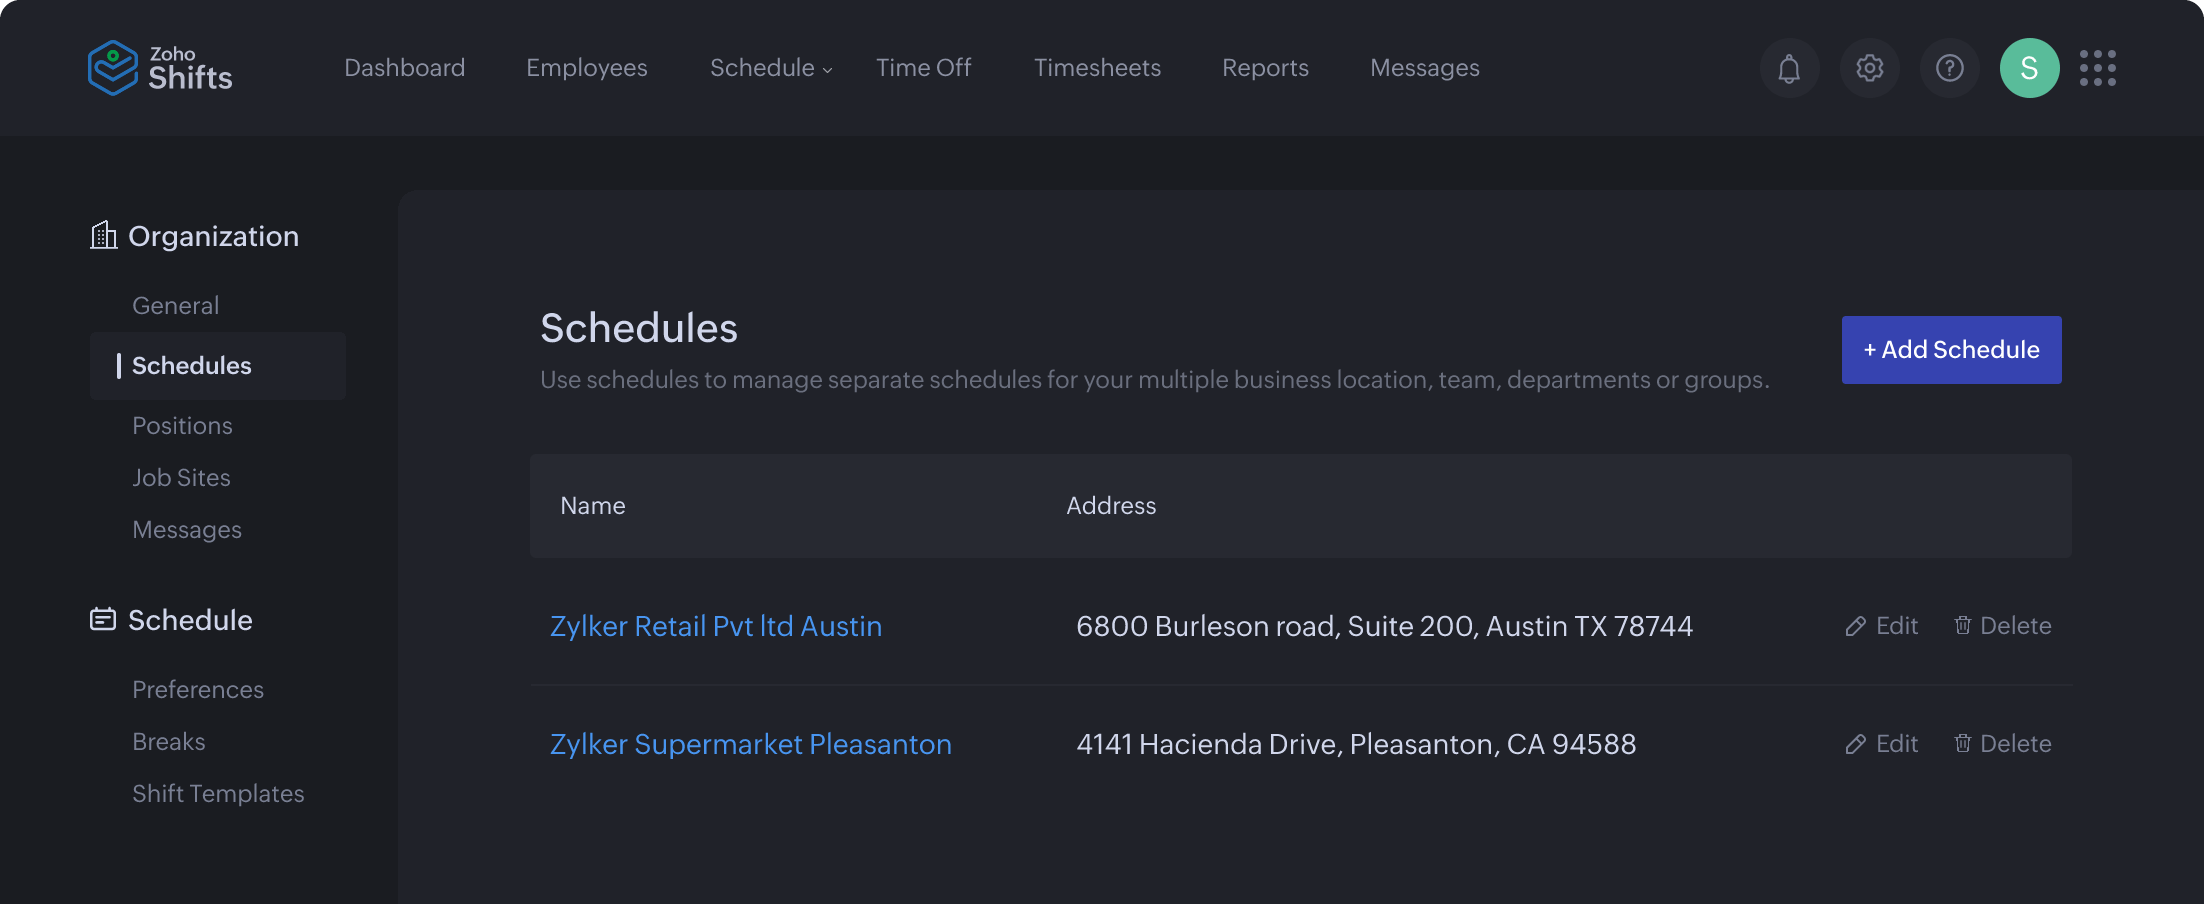Select Schedules in the sidebar
Image resolution: width=2204 pixels, height=904 pixels.
pos(192,365)
